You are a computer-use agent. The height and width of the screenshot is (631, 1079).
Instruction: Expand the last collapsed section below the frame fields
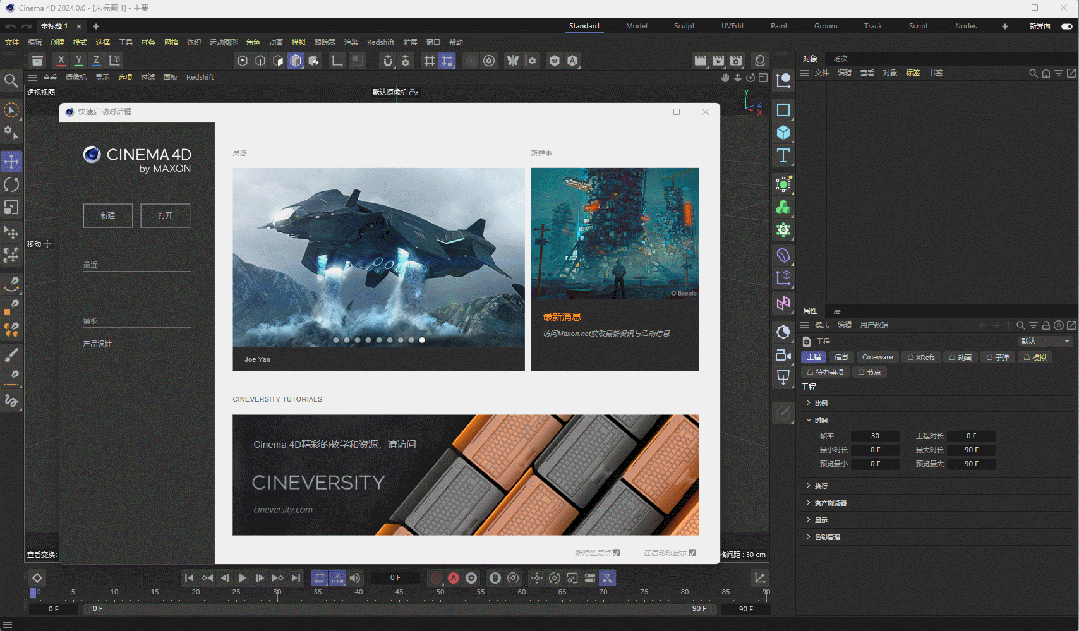tap(808, 537)
